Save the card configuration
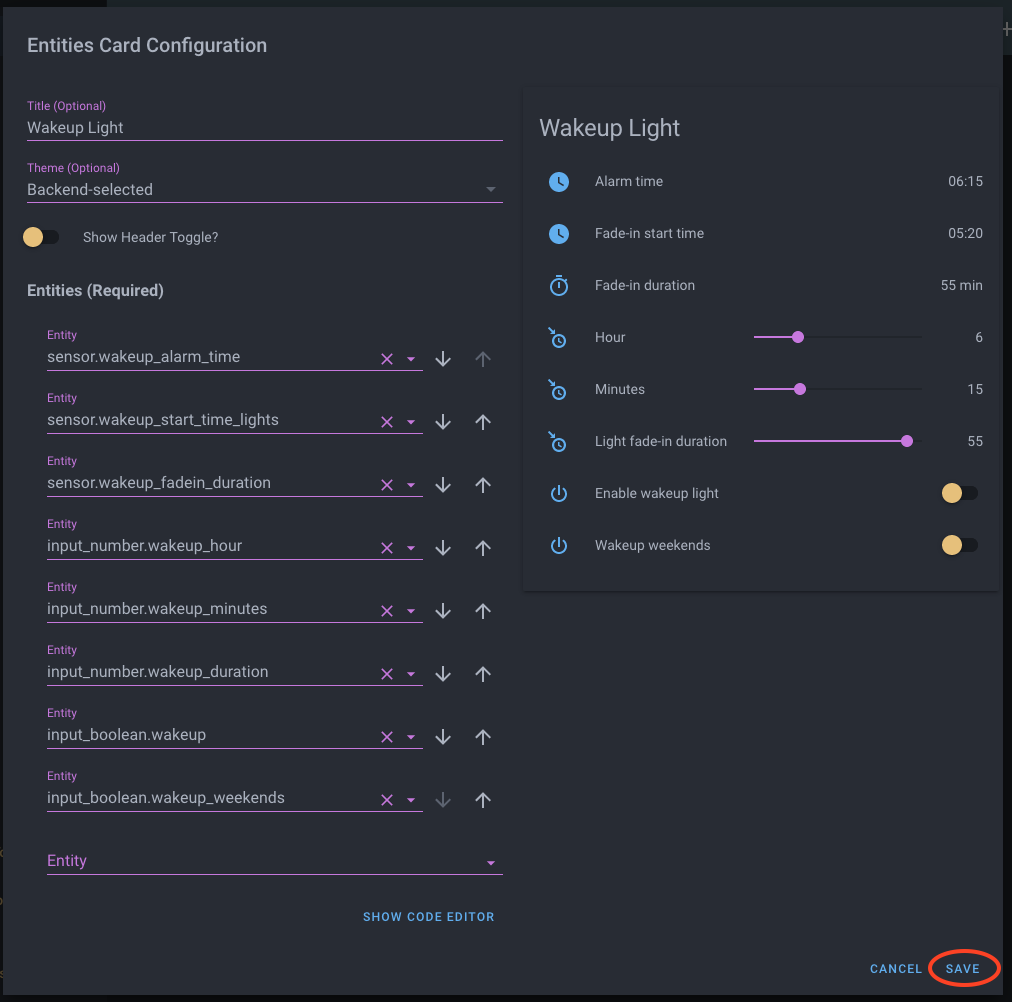Viewport: 1012px width, 1002px height. point(963,969)
